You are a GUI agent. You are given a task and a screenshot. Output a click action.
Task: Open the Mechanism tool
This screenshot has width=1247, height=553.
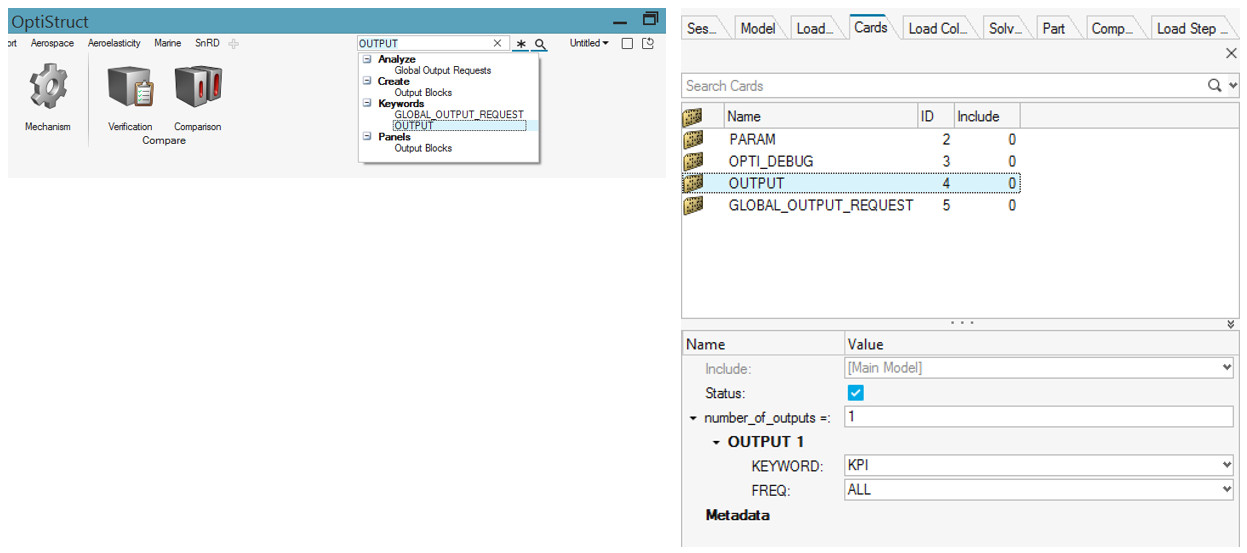coord(47,89)
